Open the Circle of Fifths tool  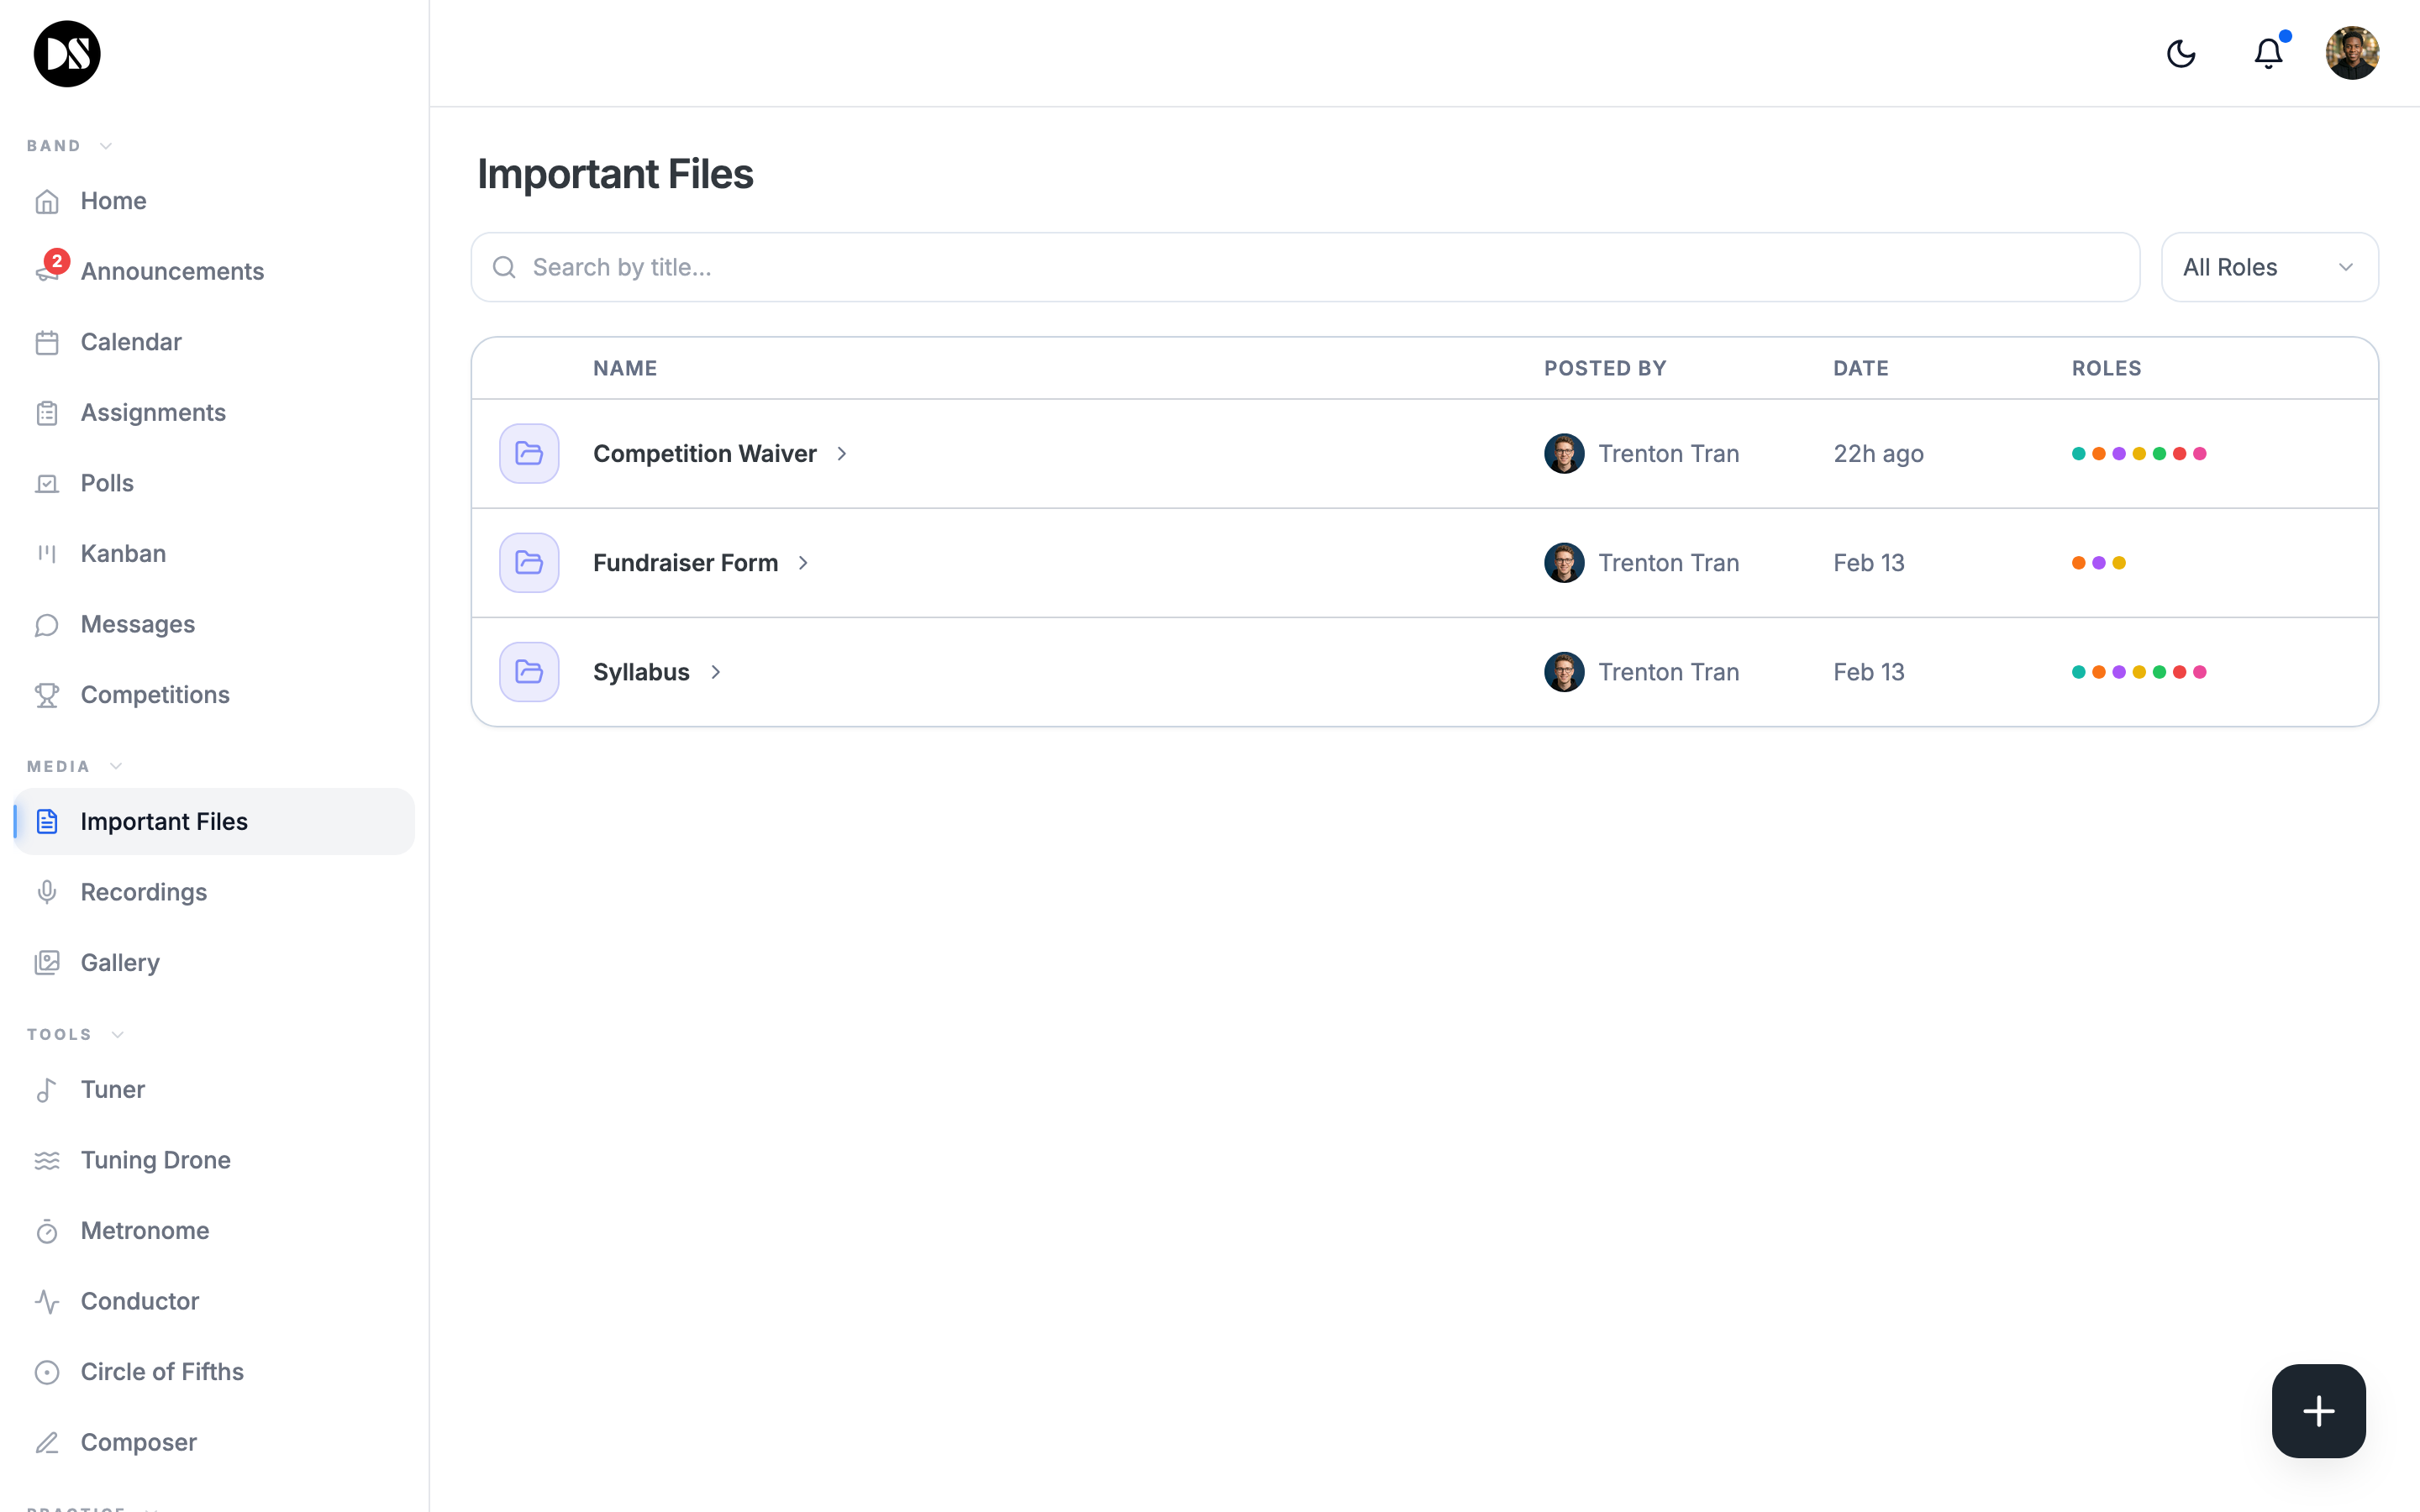pyautogui.click(x=162, y=1371)
